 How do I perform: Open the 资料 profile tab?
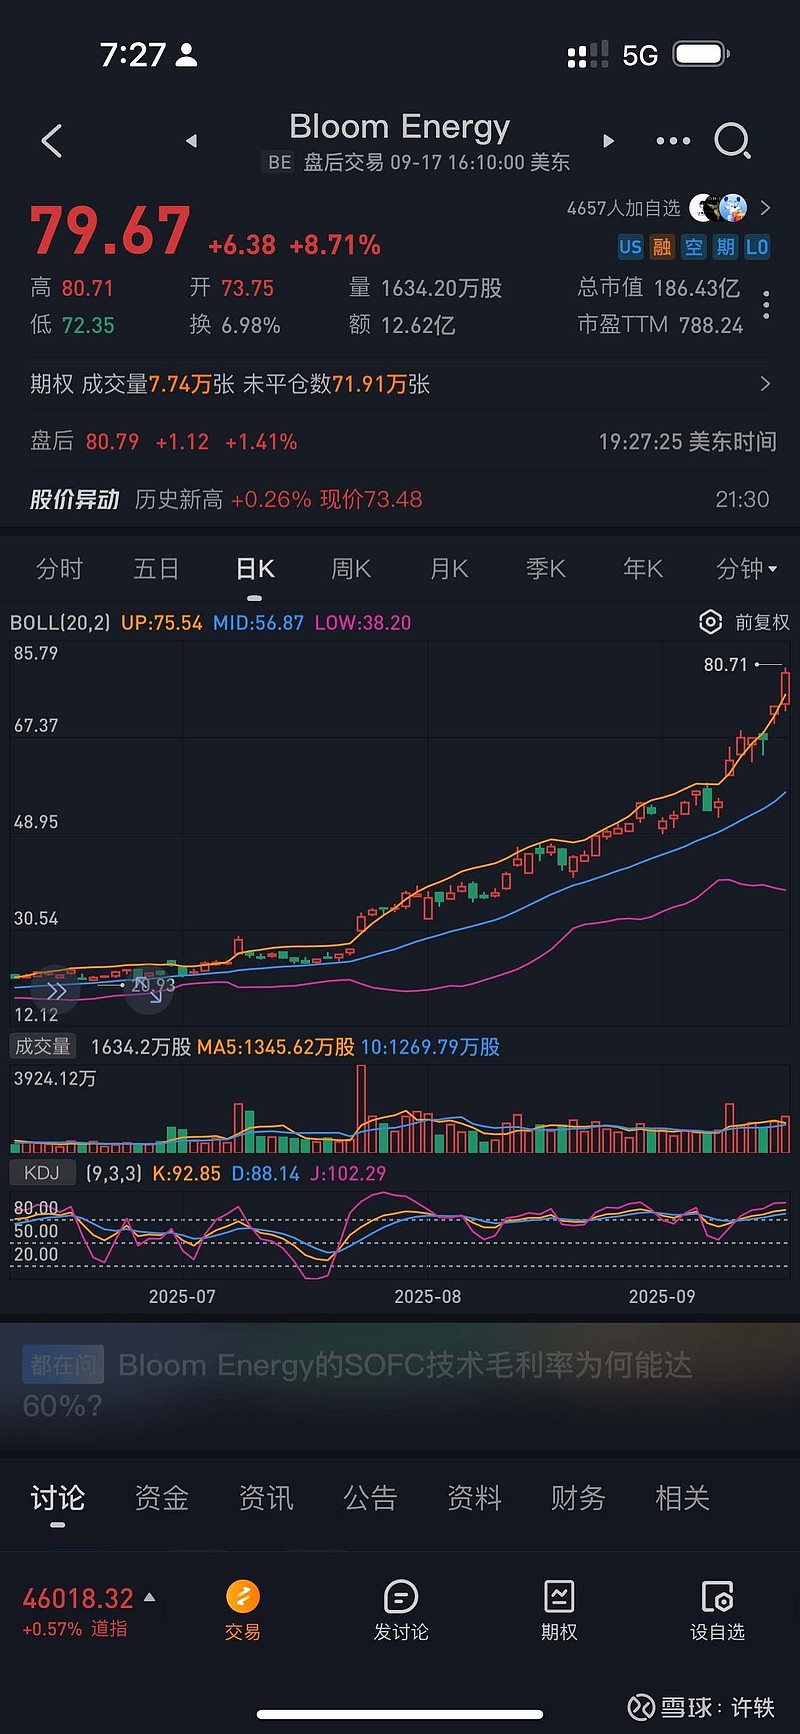[474, 1498]
